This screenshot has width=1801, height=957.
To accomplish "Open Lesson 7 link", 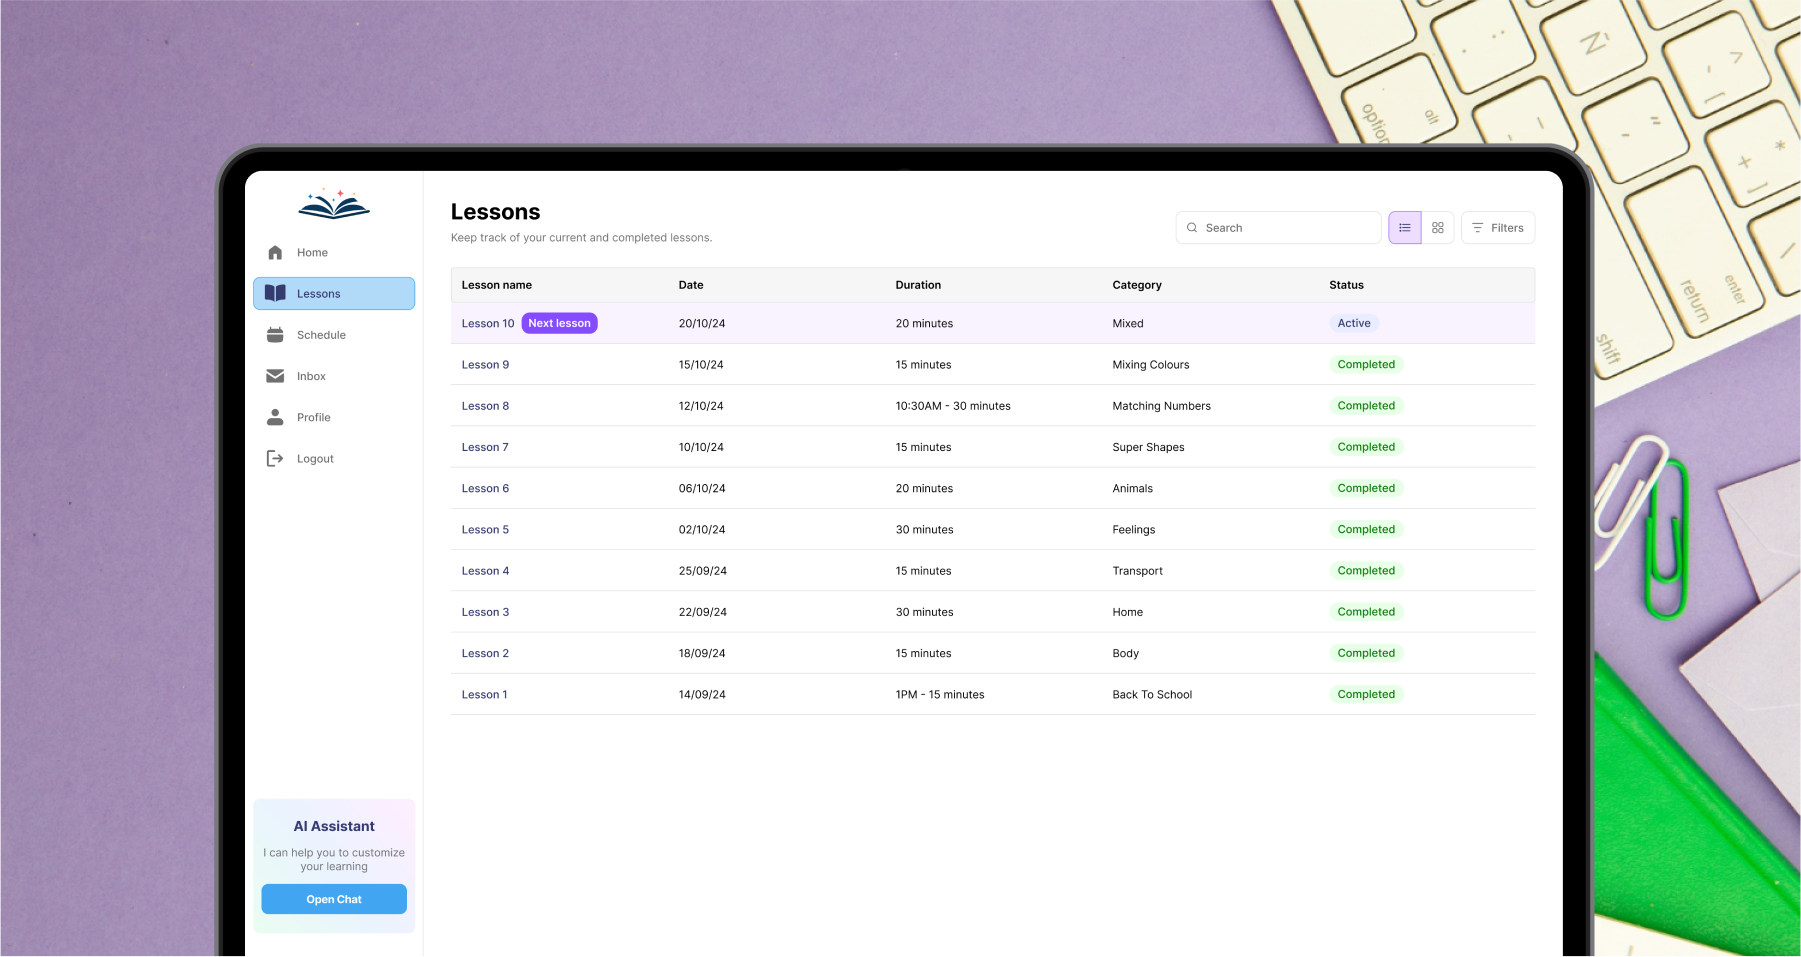I will (x=485, y=447).
